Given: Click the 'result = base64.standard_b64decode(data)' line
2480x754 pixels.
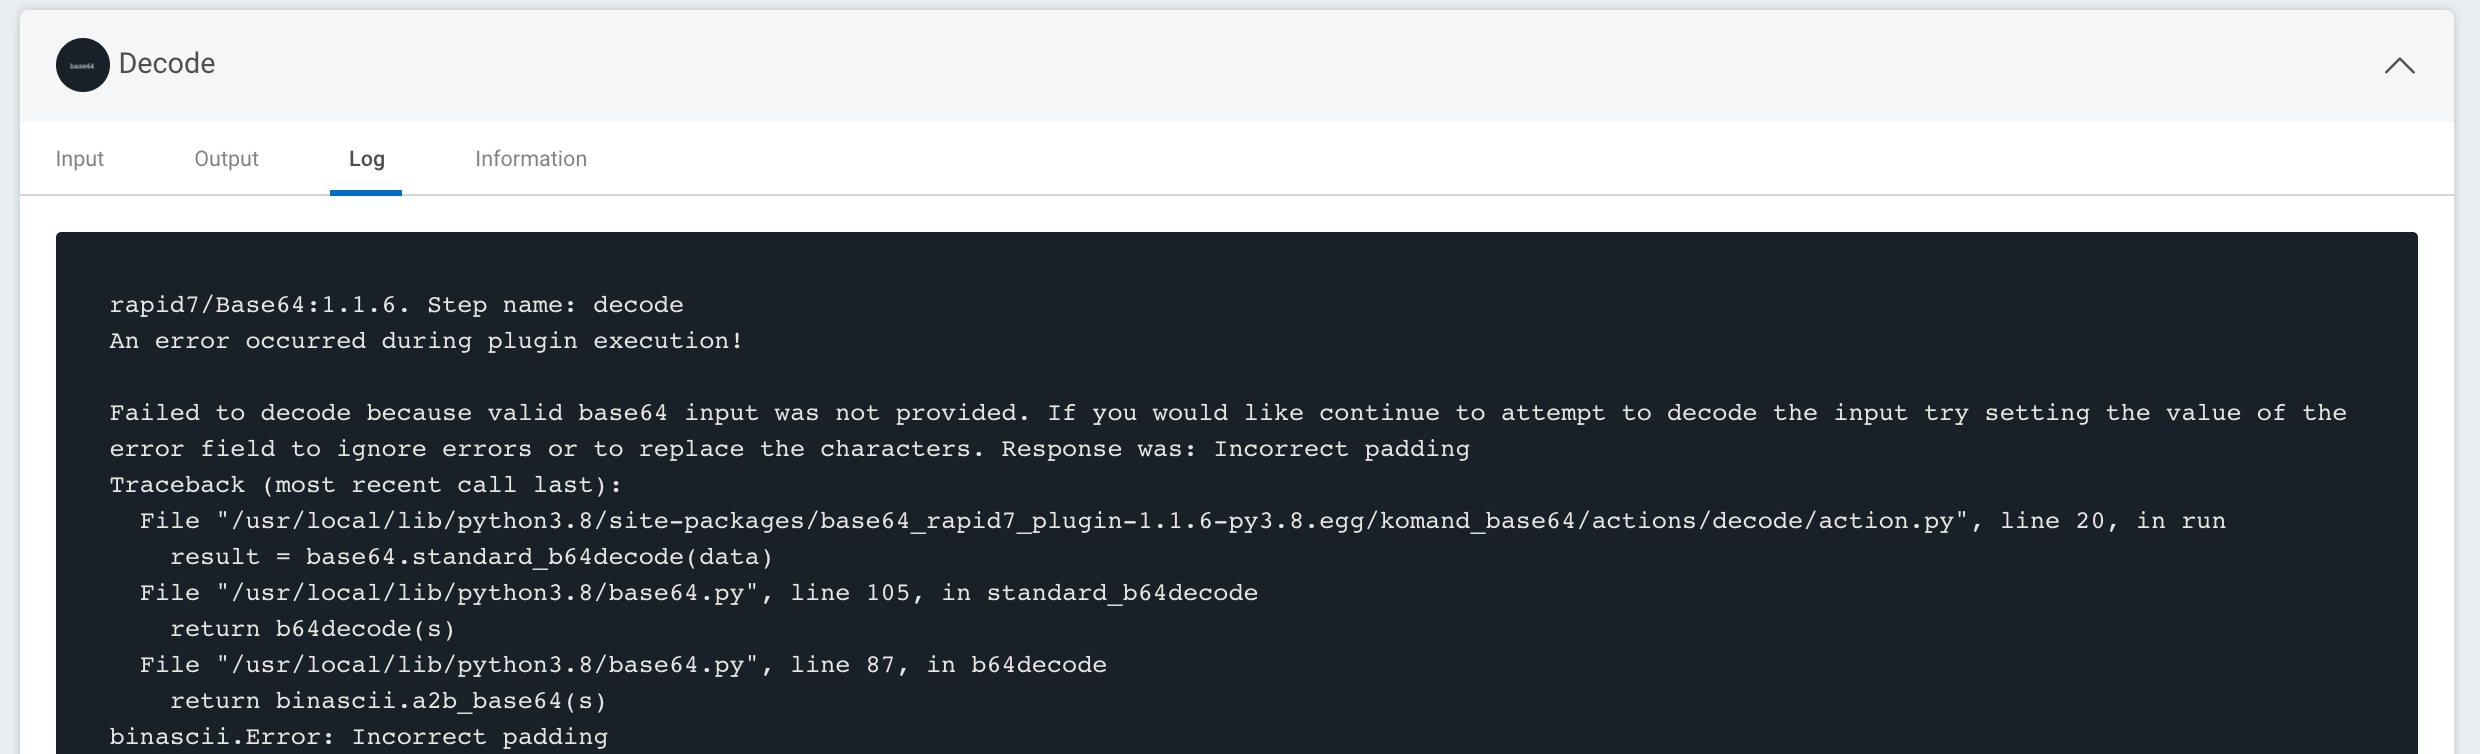Looking at the screenshot, I should click(x=471, y=557).
